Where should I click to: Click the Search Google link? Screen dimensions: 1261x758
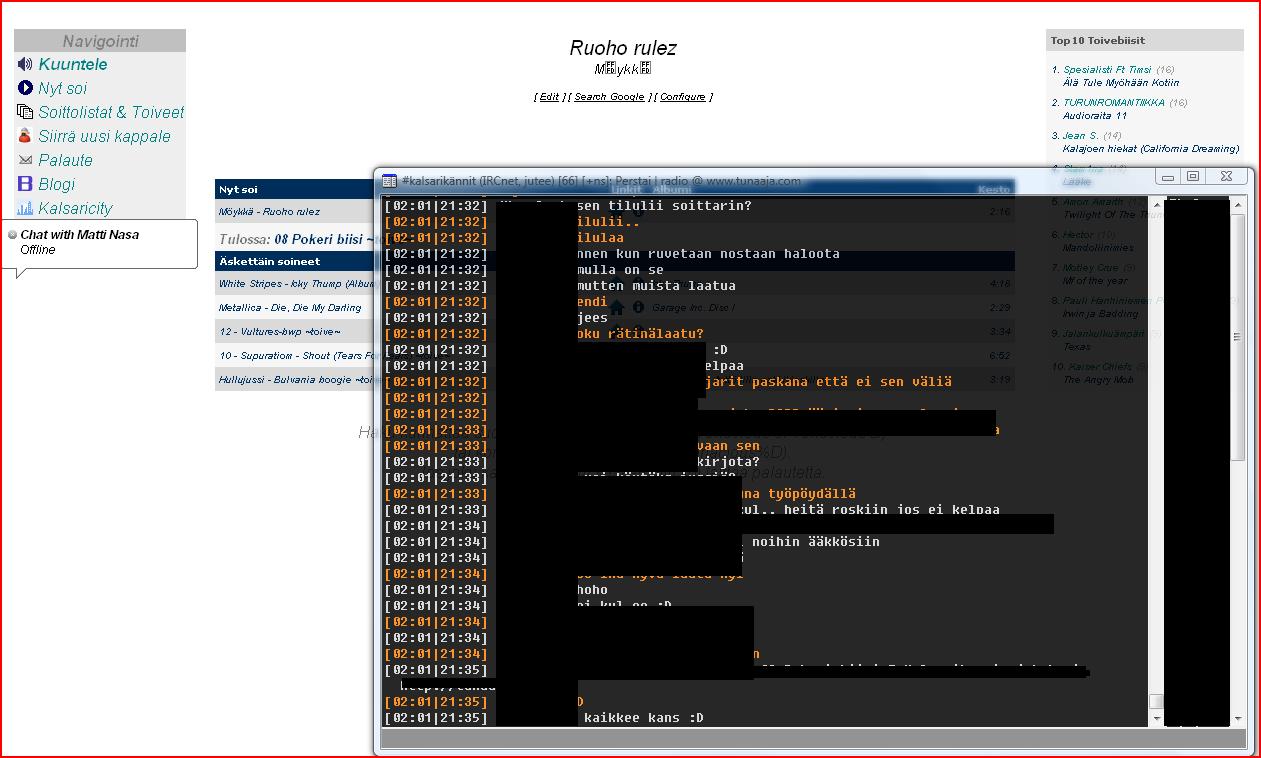click(609, 97)
